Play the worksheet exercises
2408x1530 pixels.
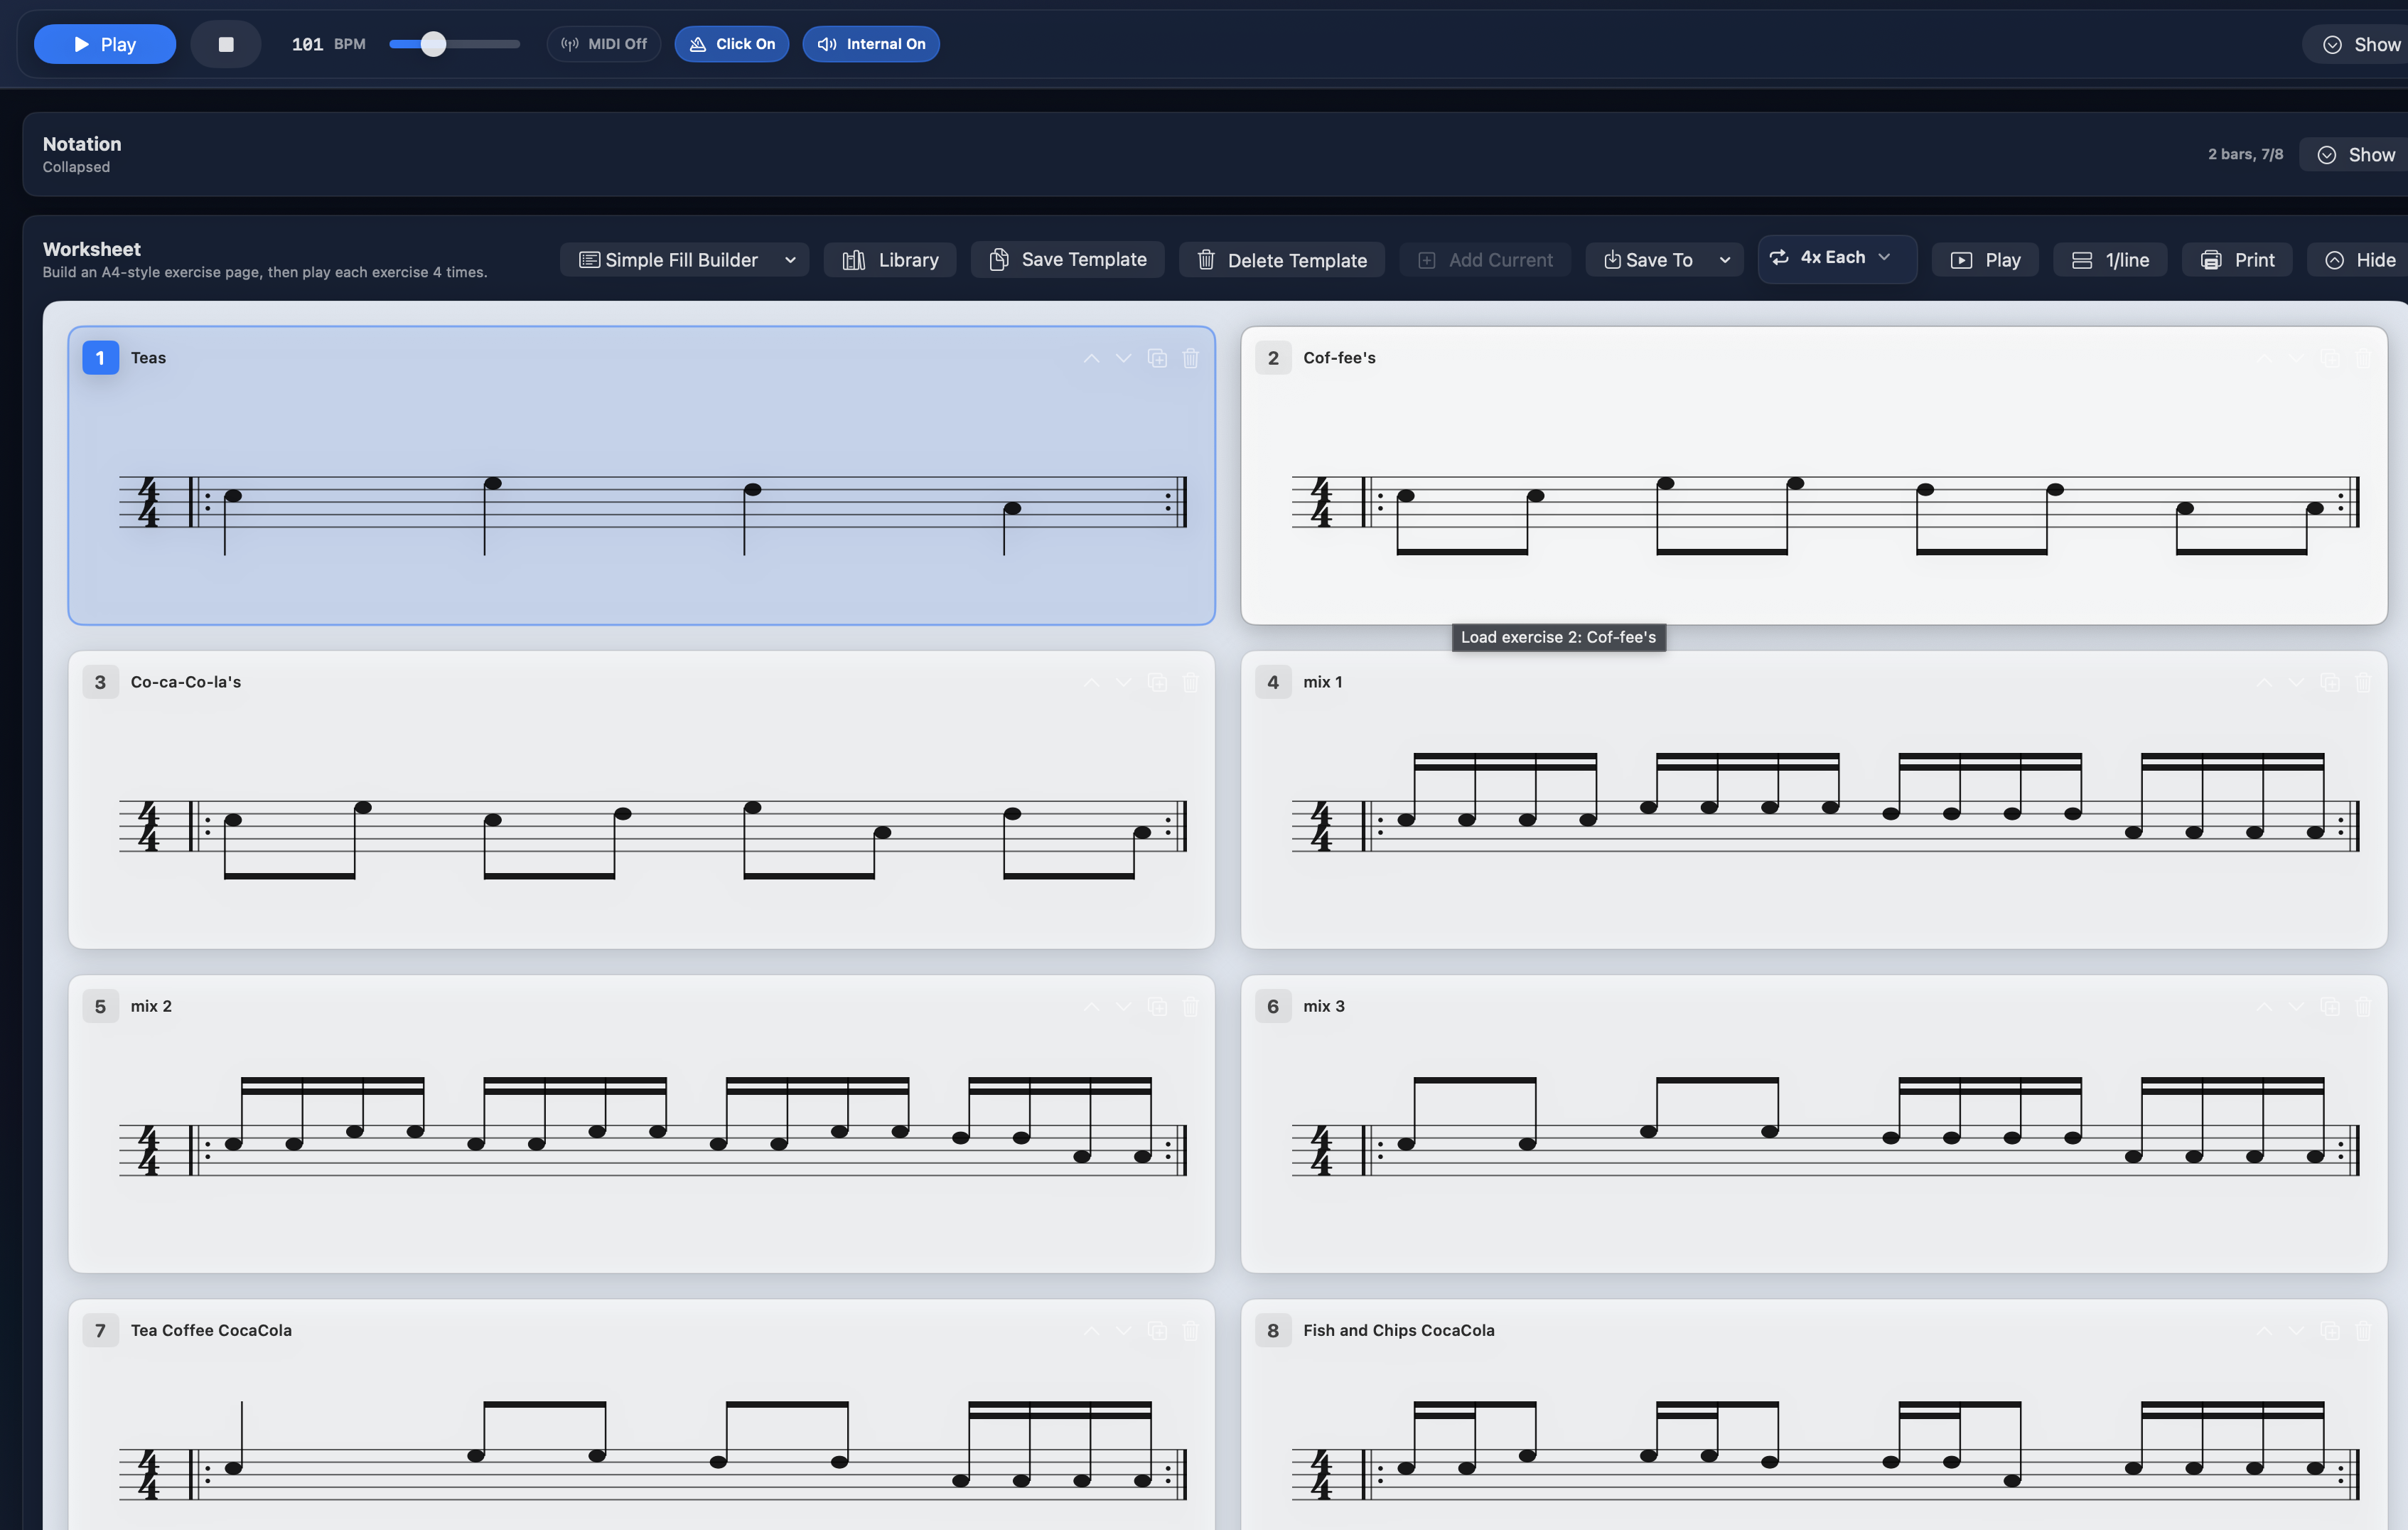(x=1985, y=260)
